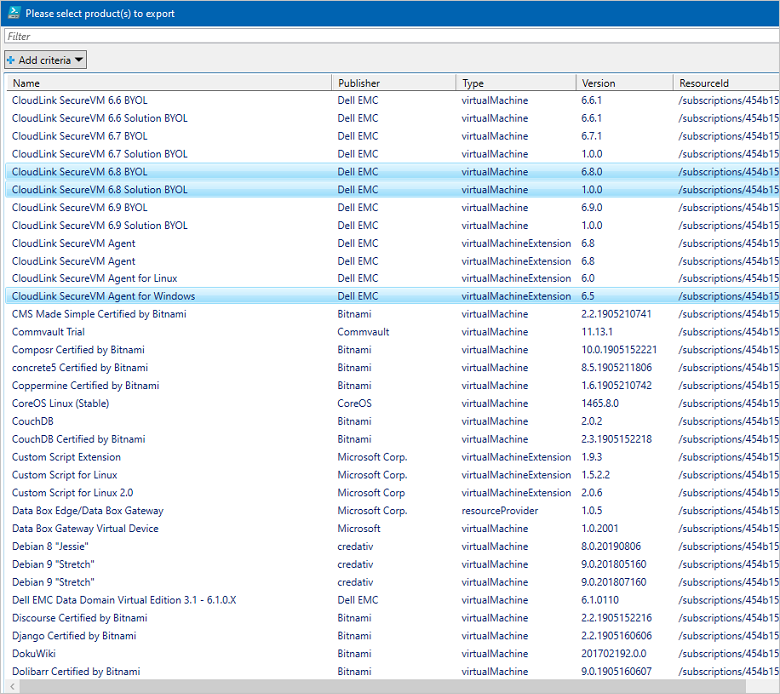Sort by the Type column header
The image size is (780, 694).
pos(516,83)
